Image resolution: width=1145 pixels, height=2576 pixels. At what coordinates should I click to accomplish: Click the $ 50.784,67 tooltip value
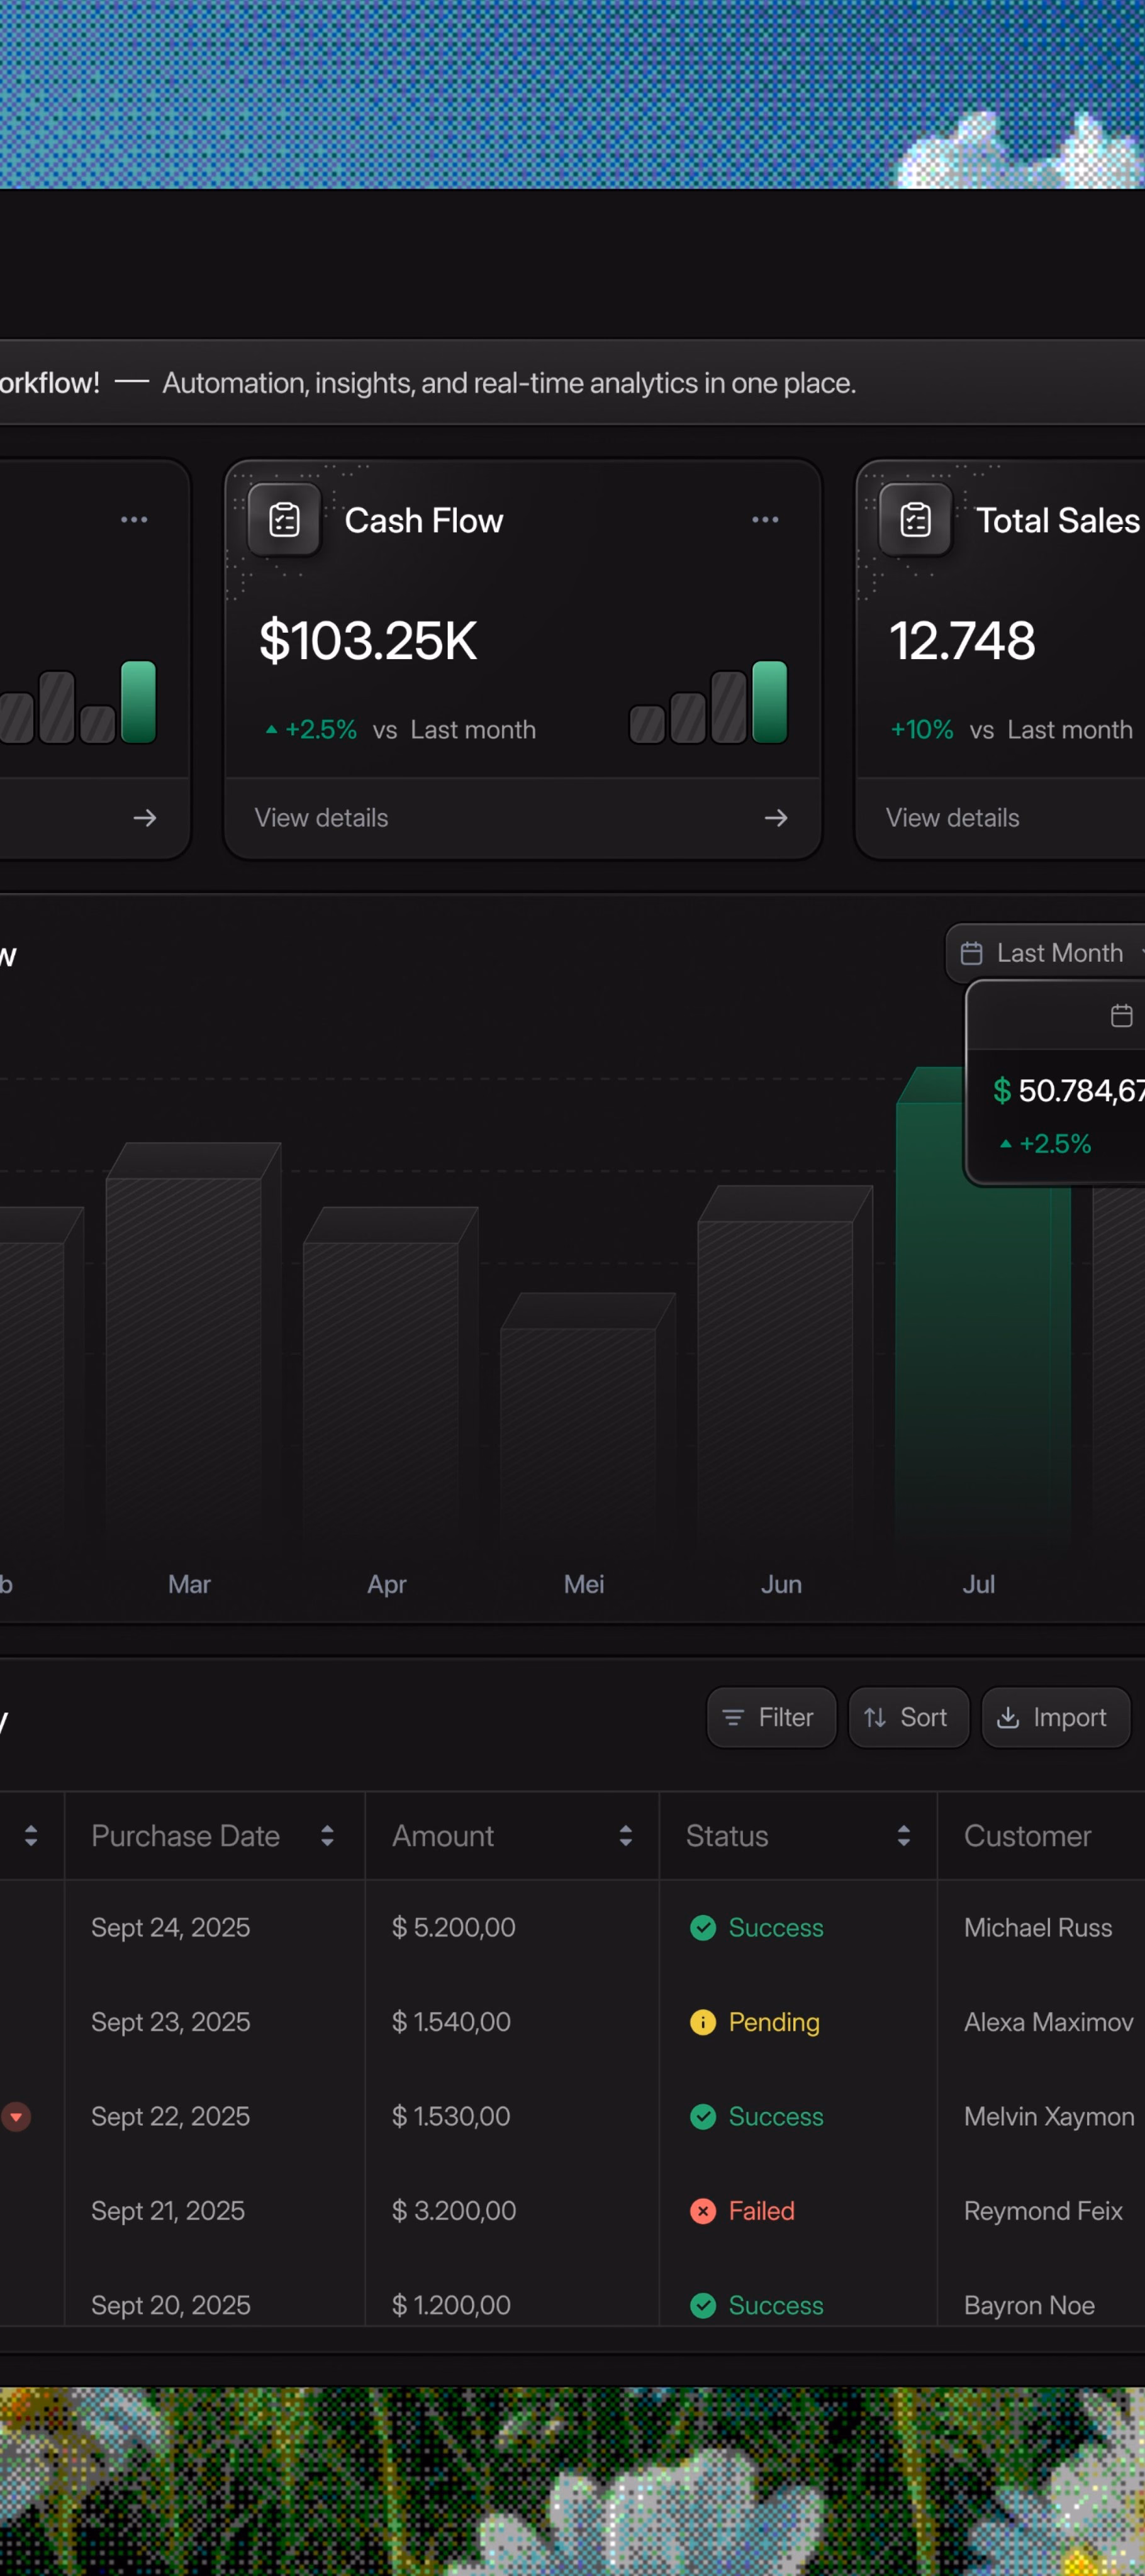(1069, 1090)
